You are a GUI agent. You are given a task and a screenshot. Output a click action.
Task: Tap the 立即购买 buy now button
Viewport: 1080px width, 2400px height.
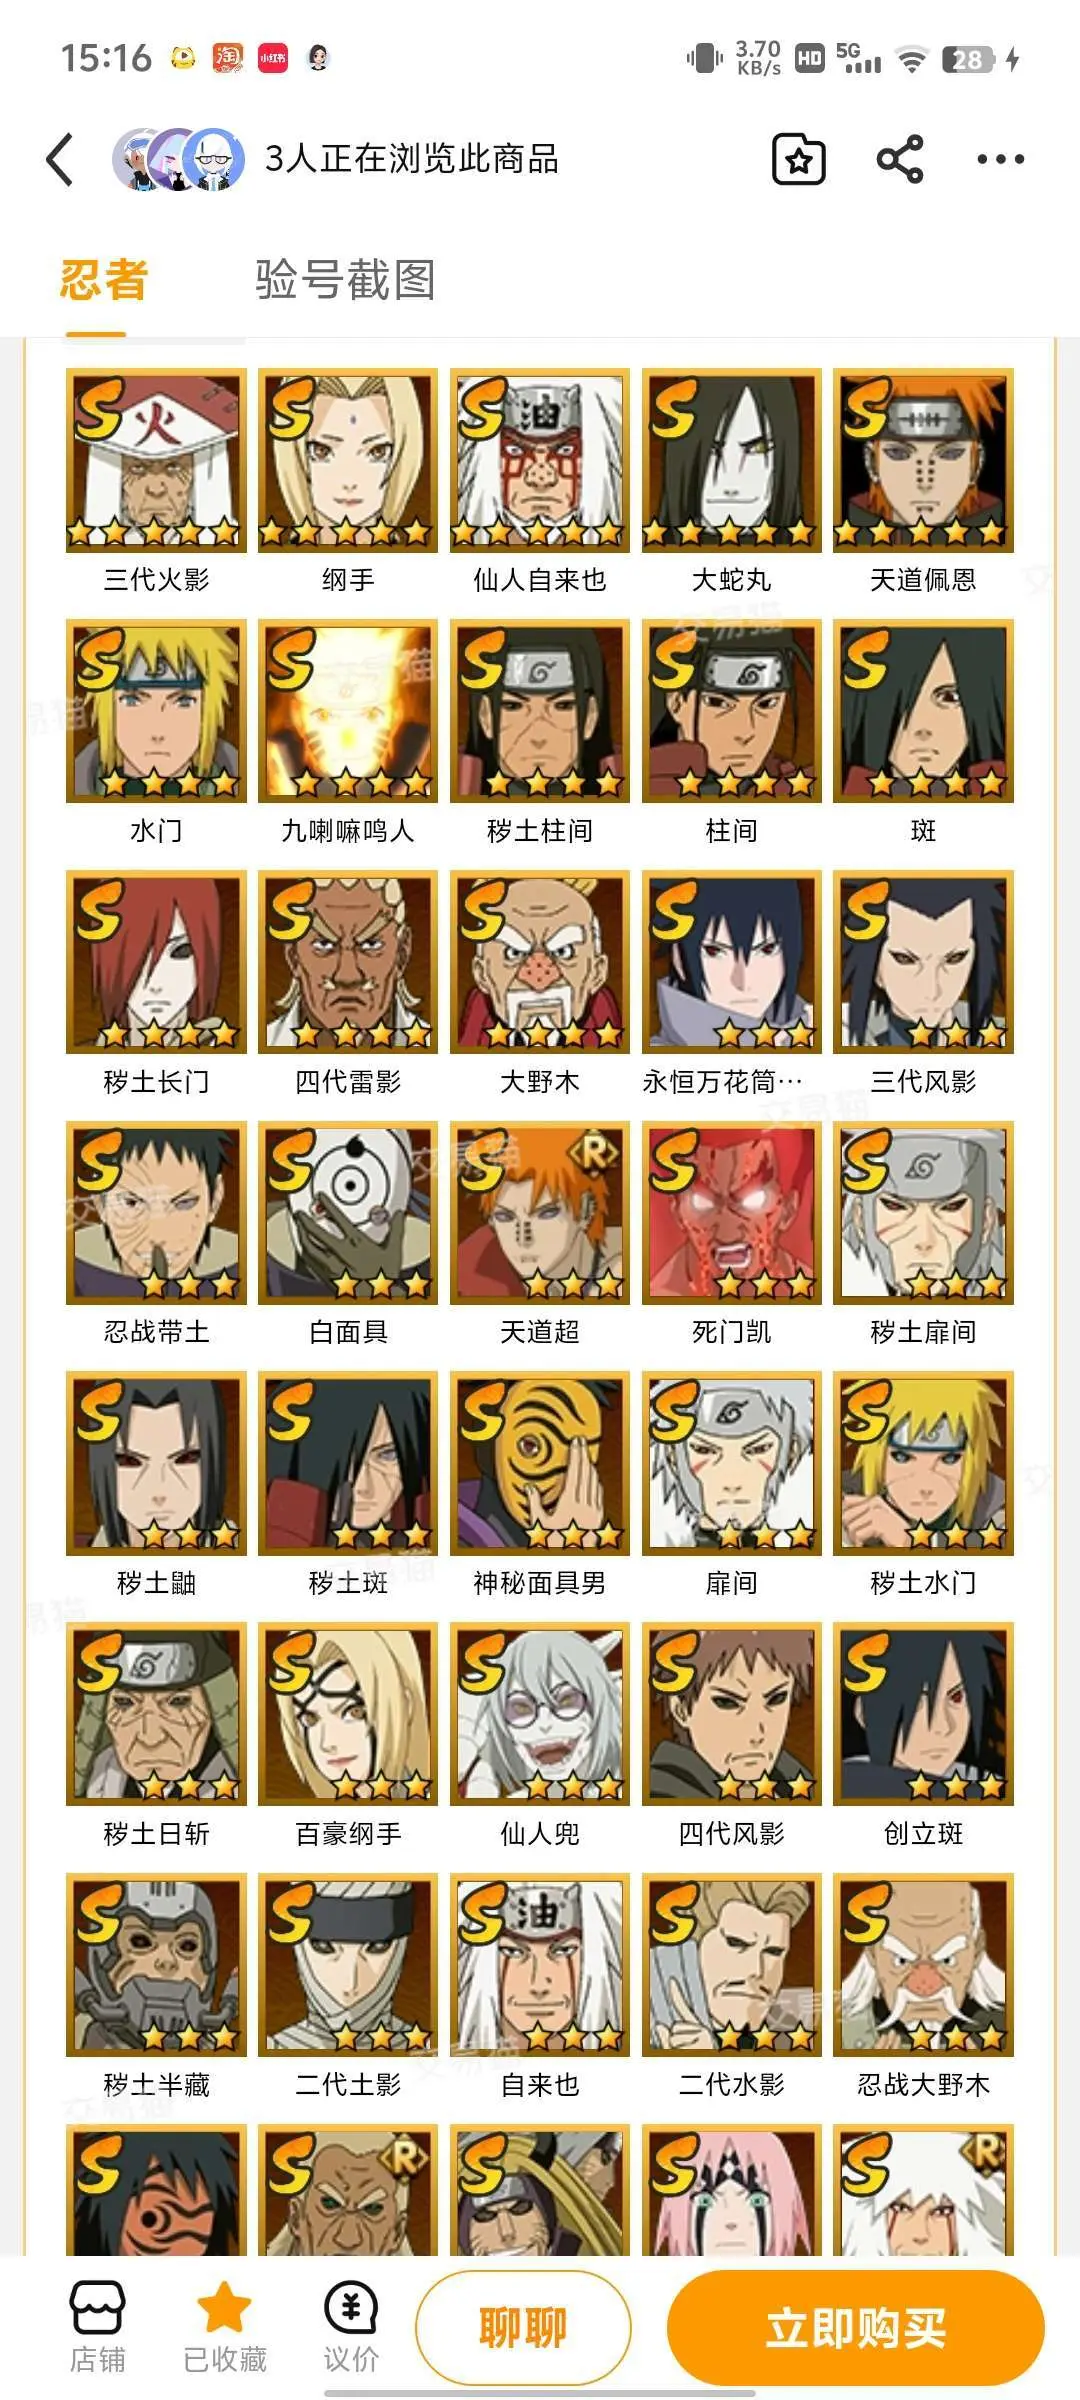click(x=856, y=2327)
